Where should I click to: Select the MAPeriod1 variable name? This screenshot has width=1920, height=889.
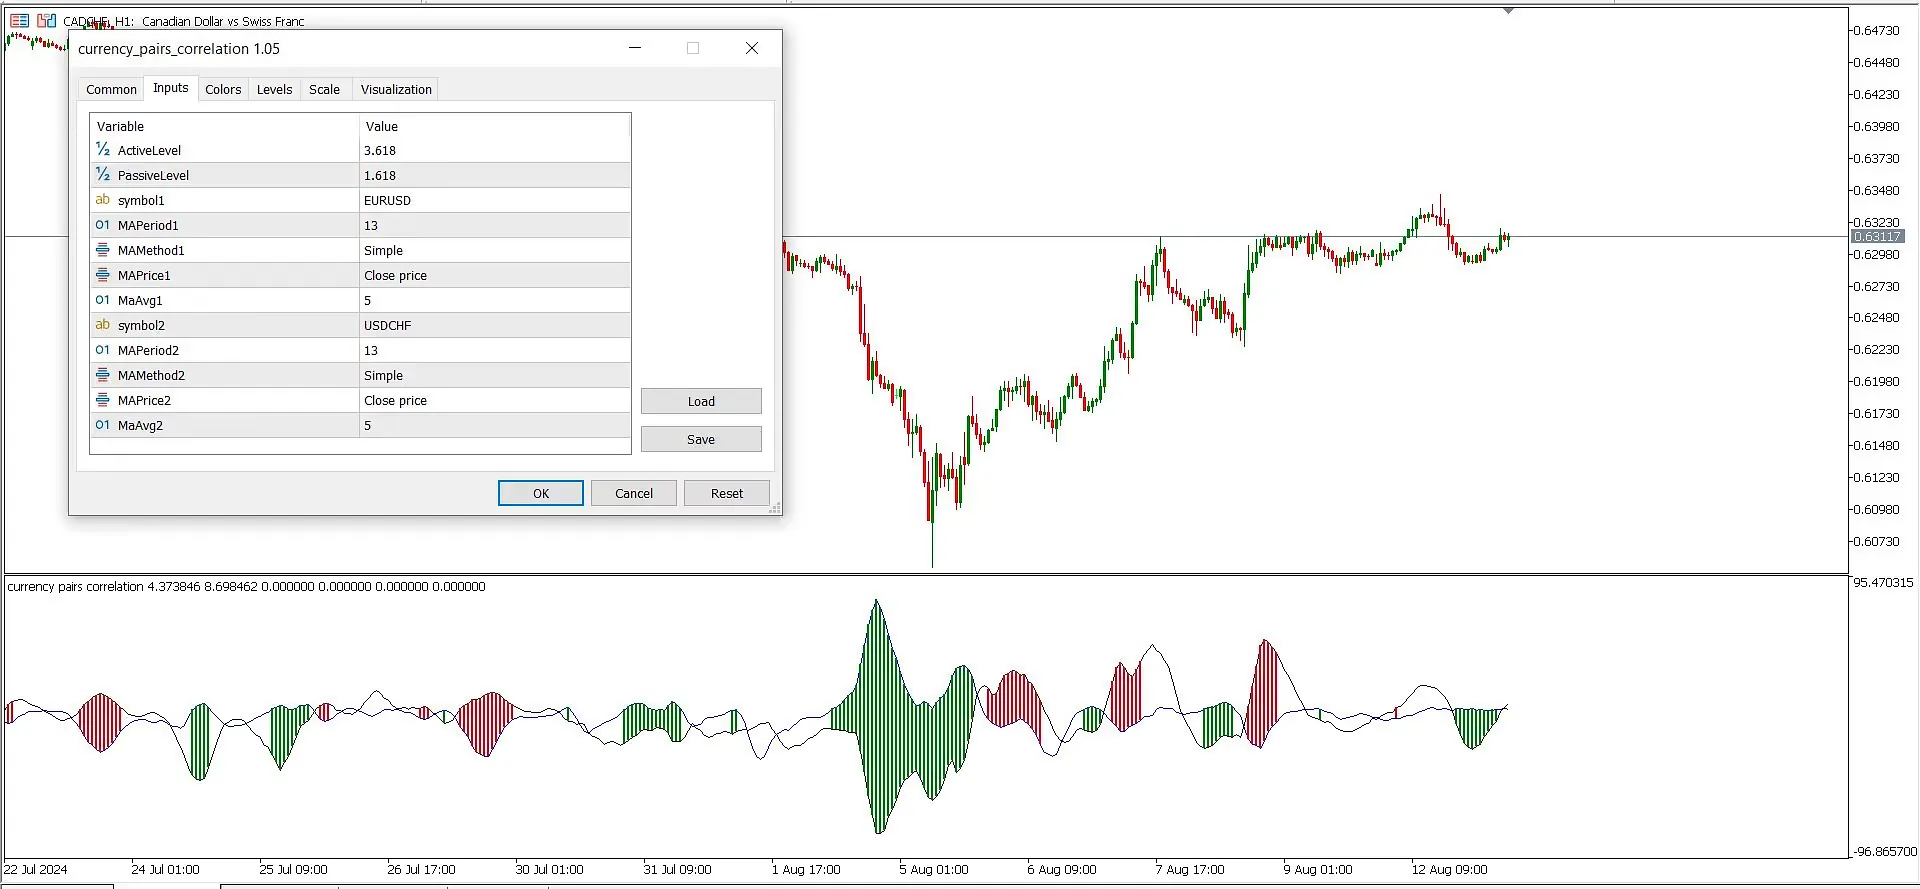(x=148, y=225)
